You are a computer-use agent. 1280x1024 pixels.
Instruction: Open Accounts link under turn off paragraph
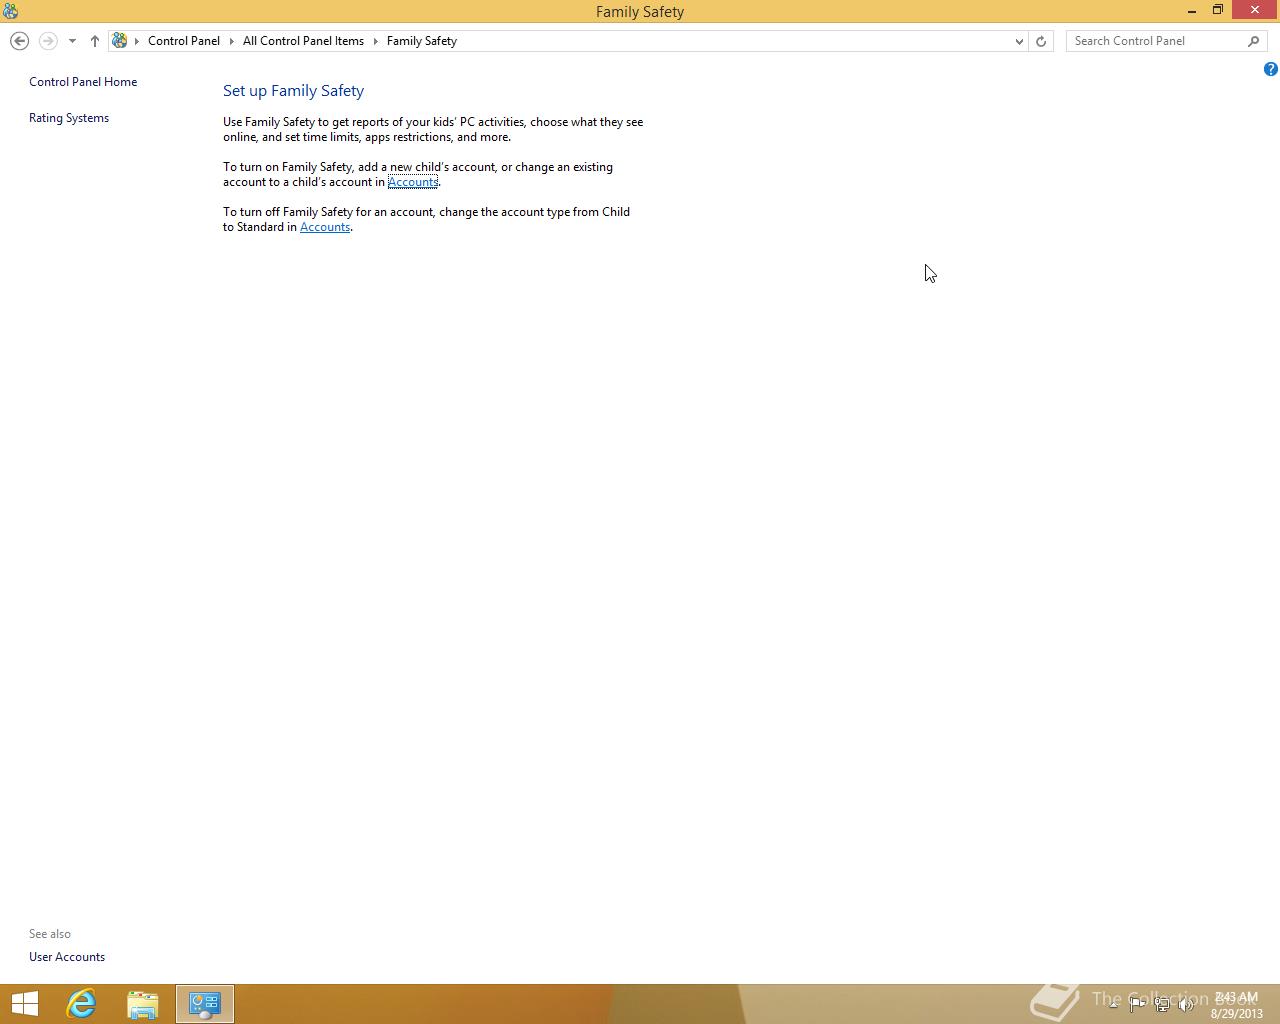click(x=325, y=227)
